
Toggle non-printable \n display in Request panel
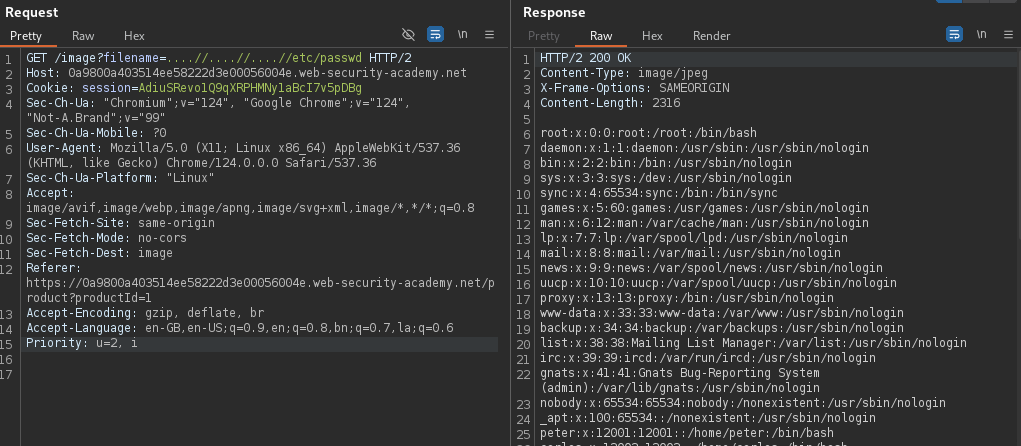point(462,35)
